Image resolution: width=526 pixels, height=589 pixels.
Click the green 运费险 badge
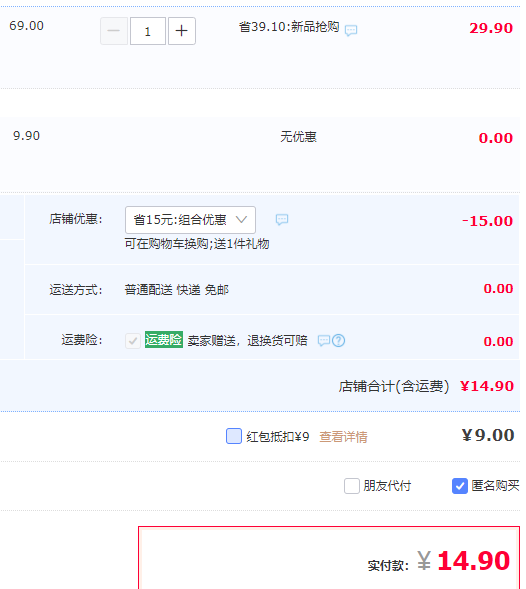point(164,340)
